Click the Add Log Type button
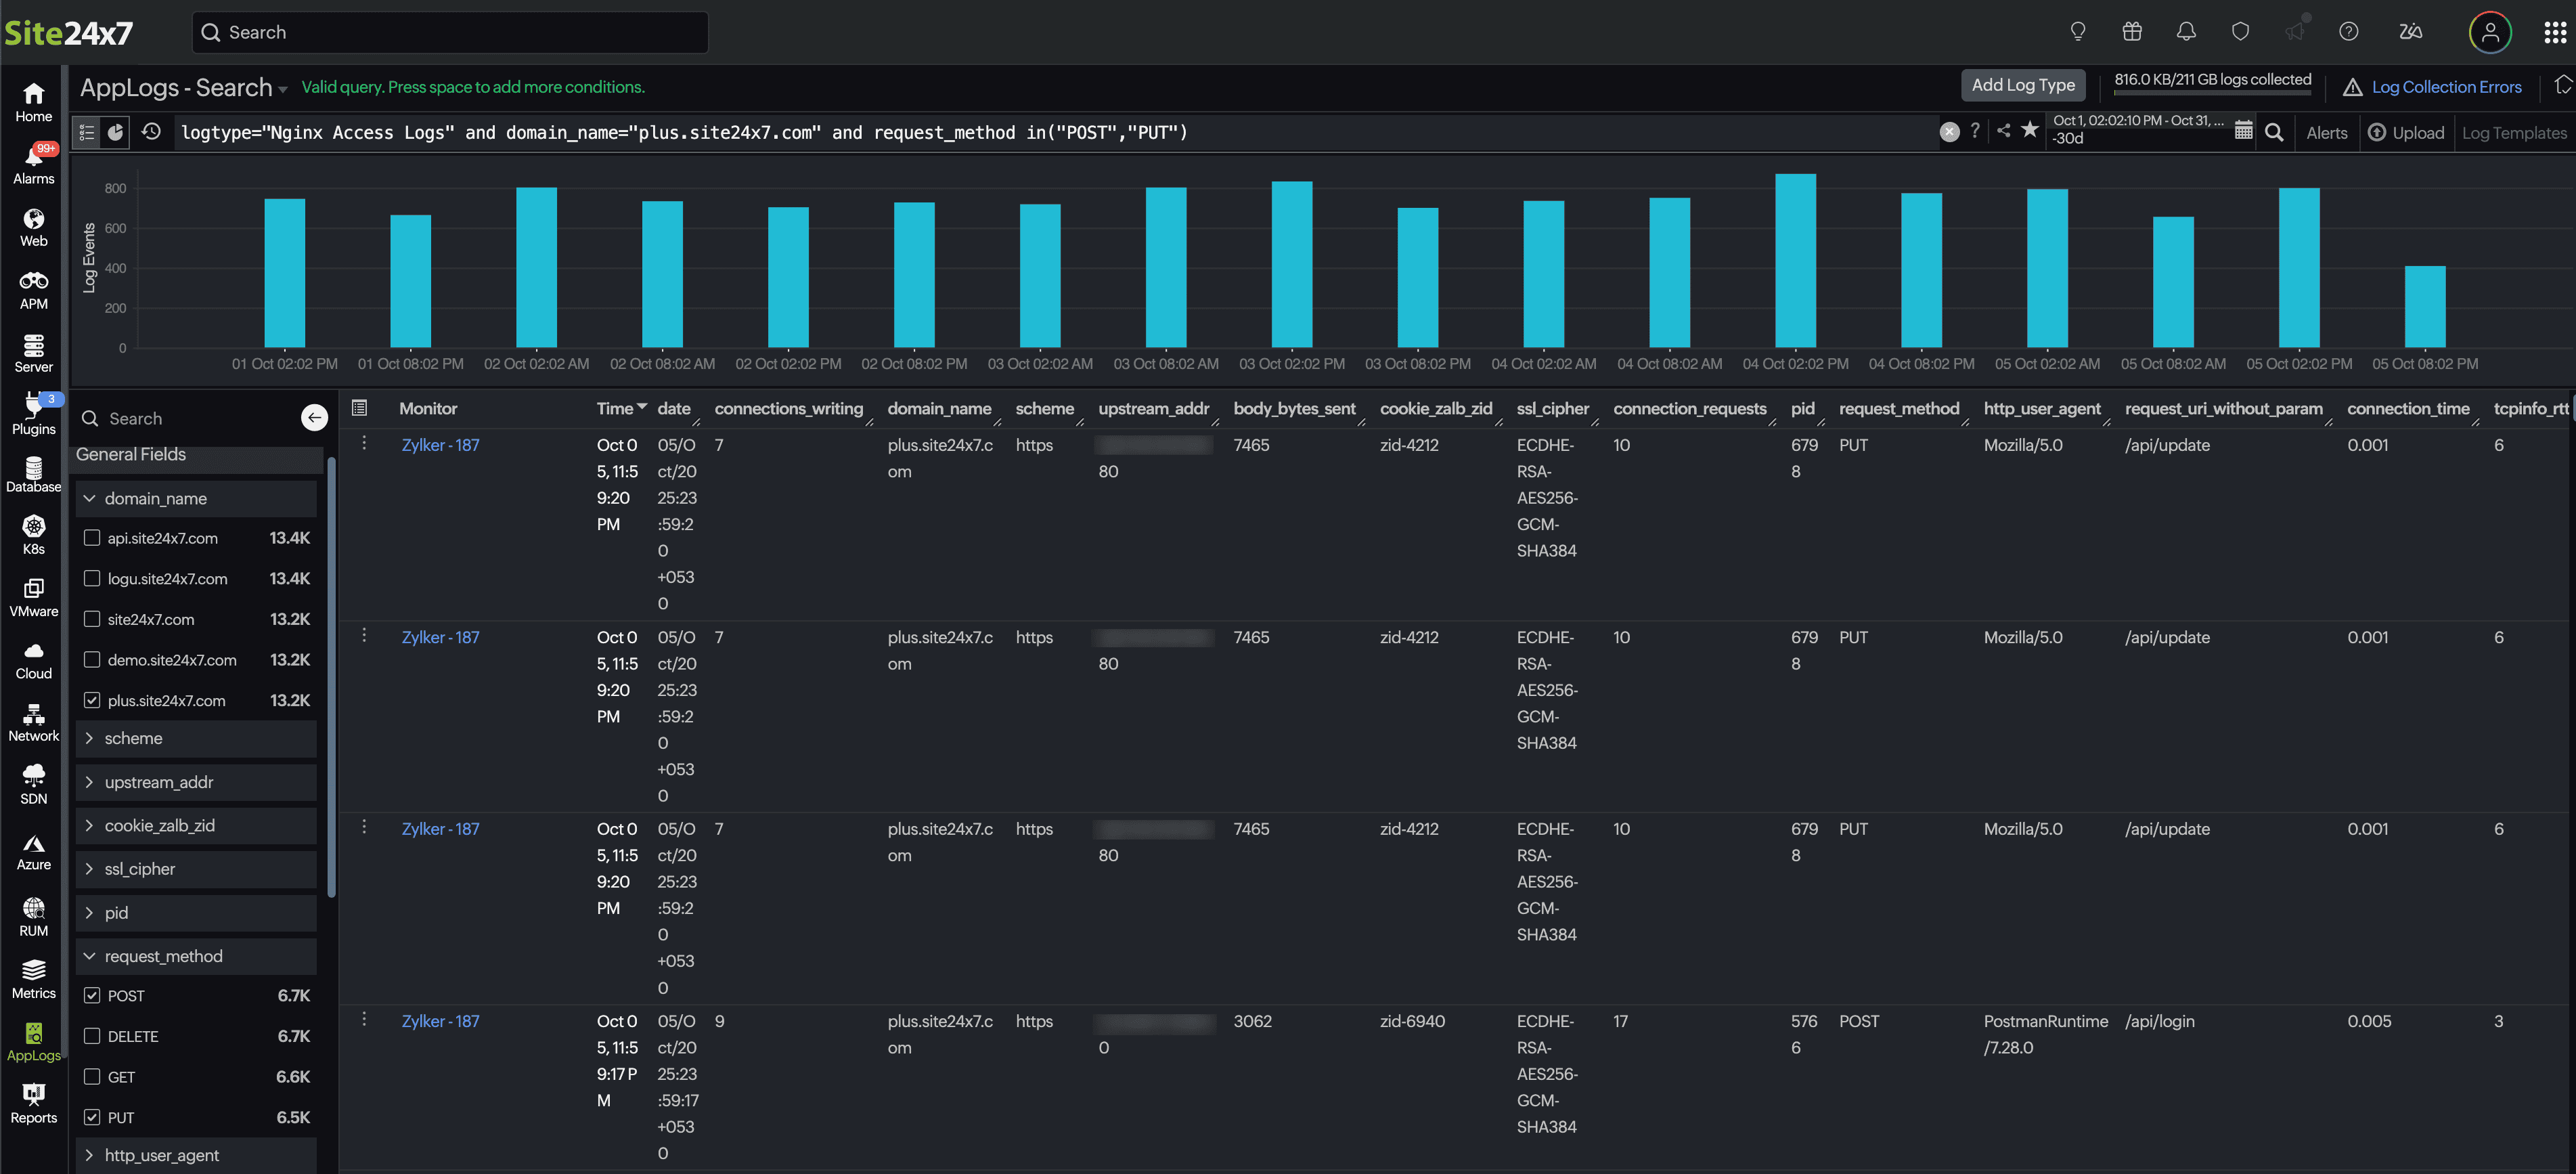 pos(2023,85)
